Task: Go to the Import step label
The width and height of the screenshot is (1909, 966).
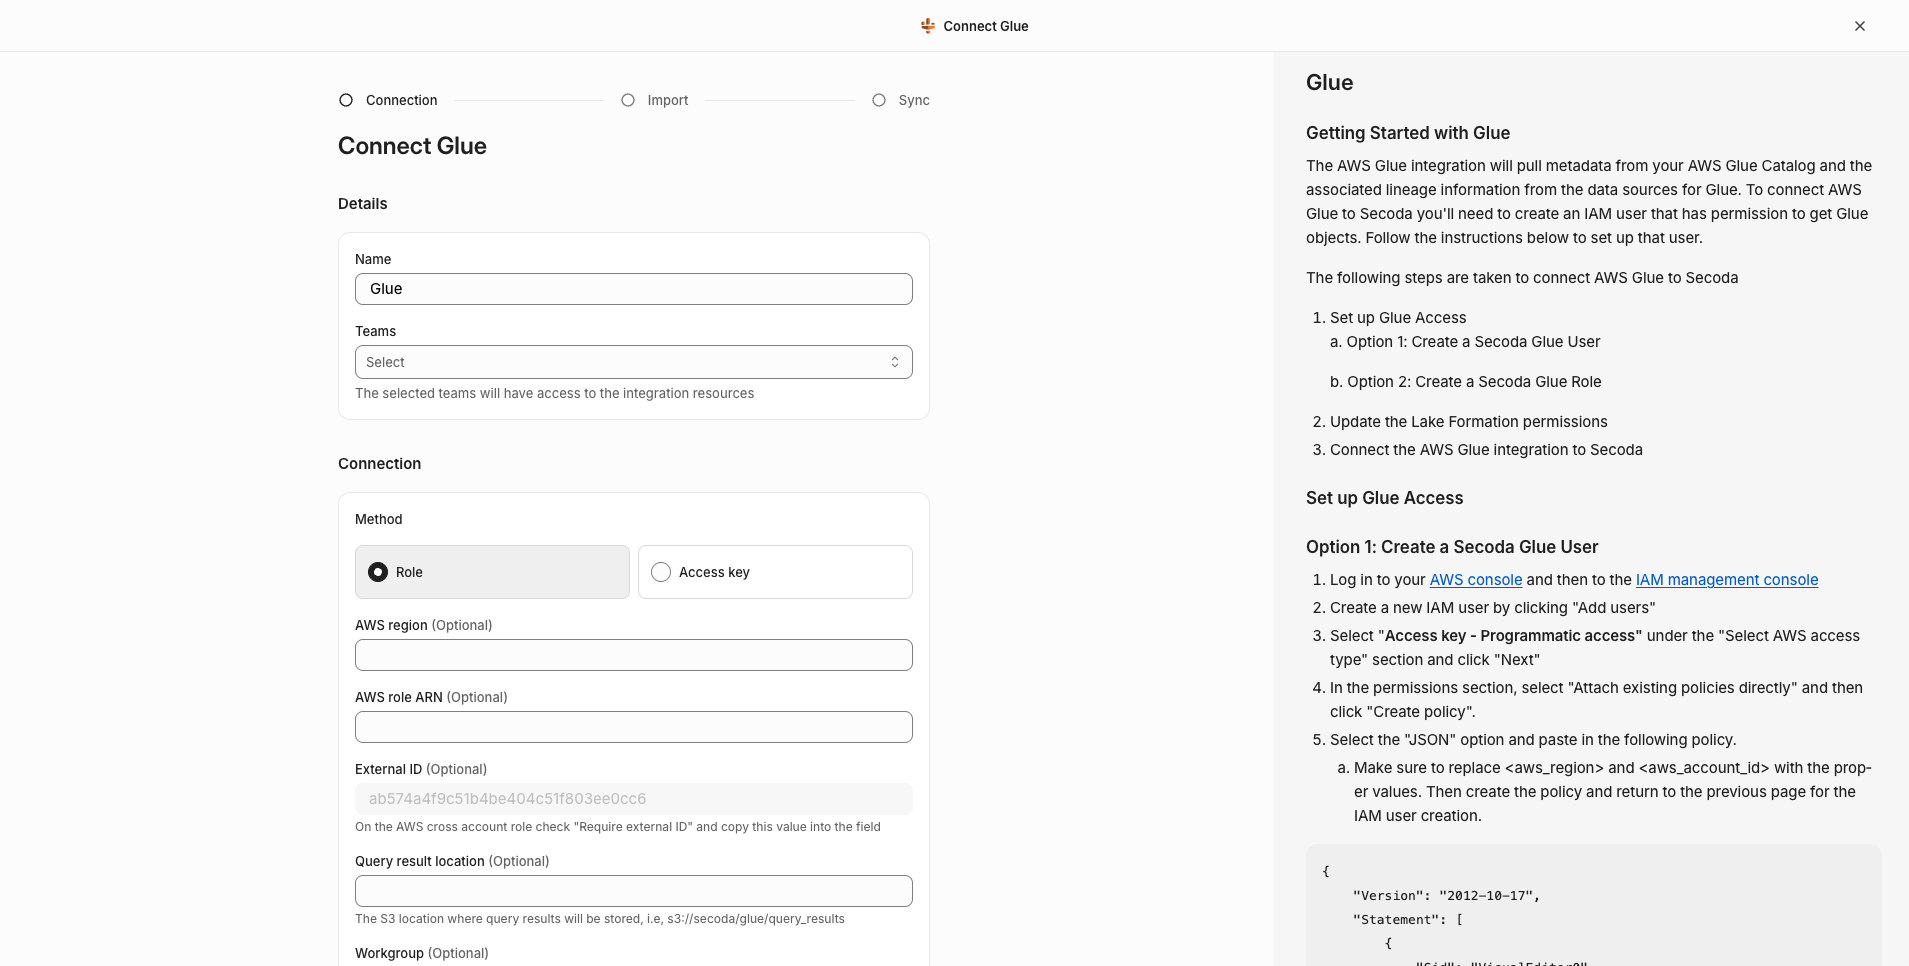Action: (667, 100)
